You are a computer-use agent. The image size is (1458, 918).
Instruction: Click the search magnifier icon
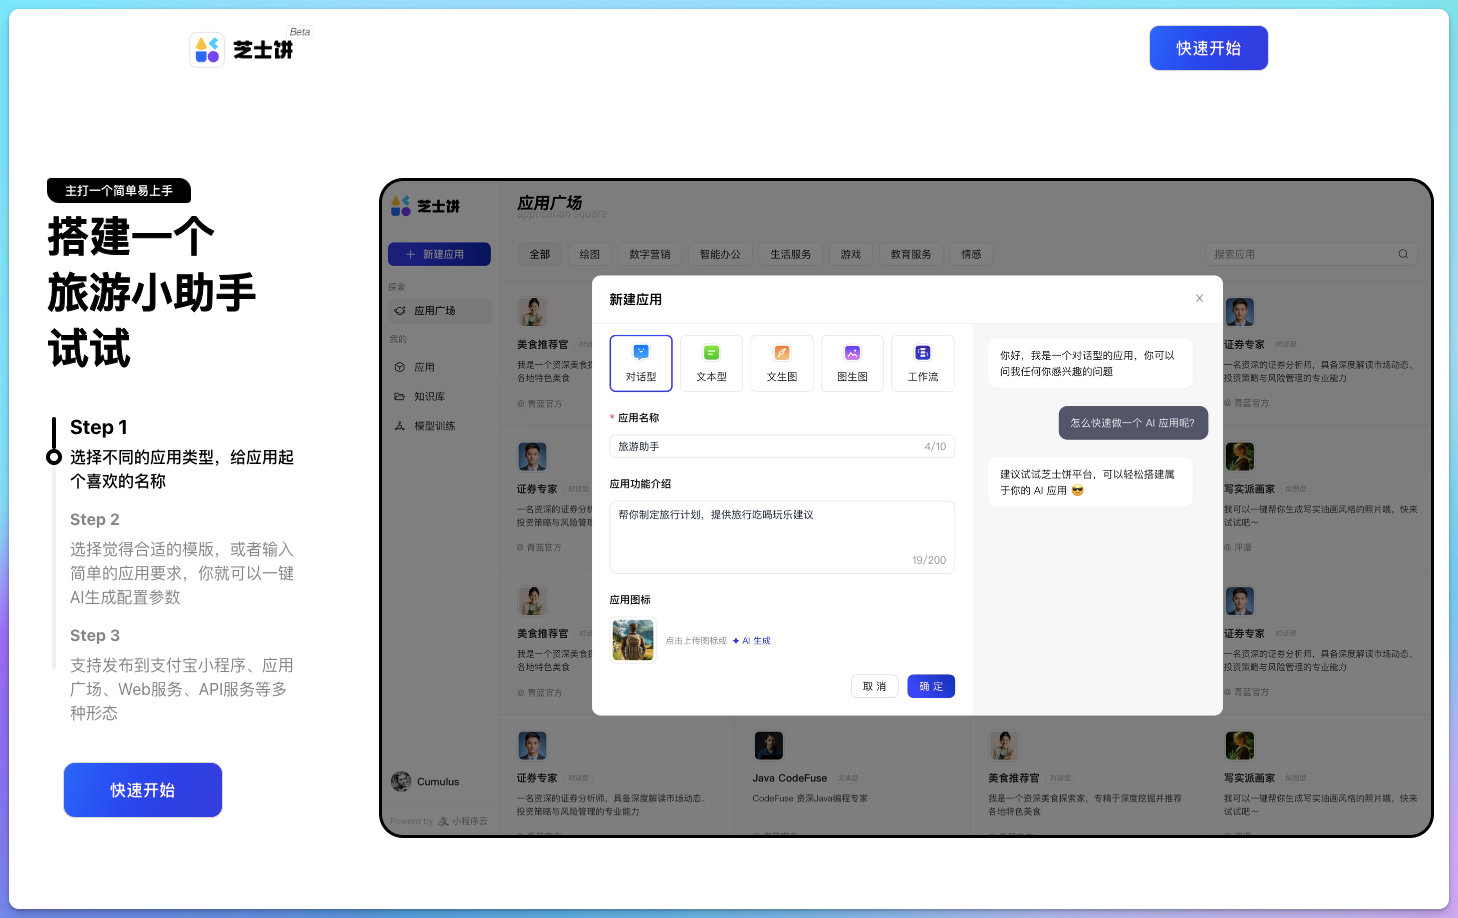(x=1403, y=254)
